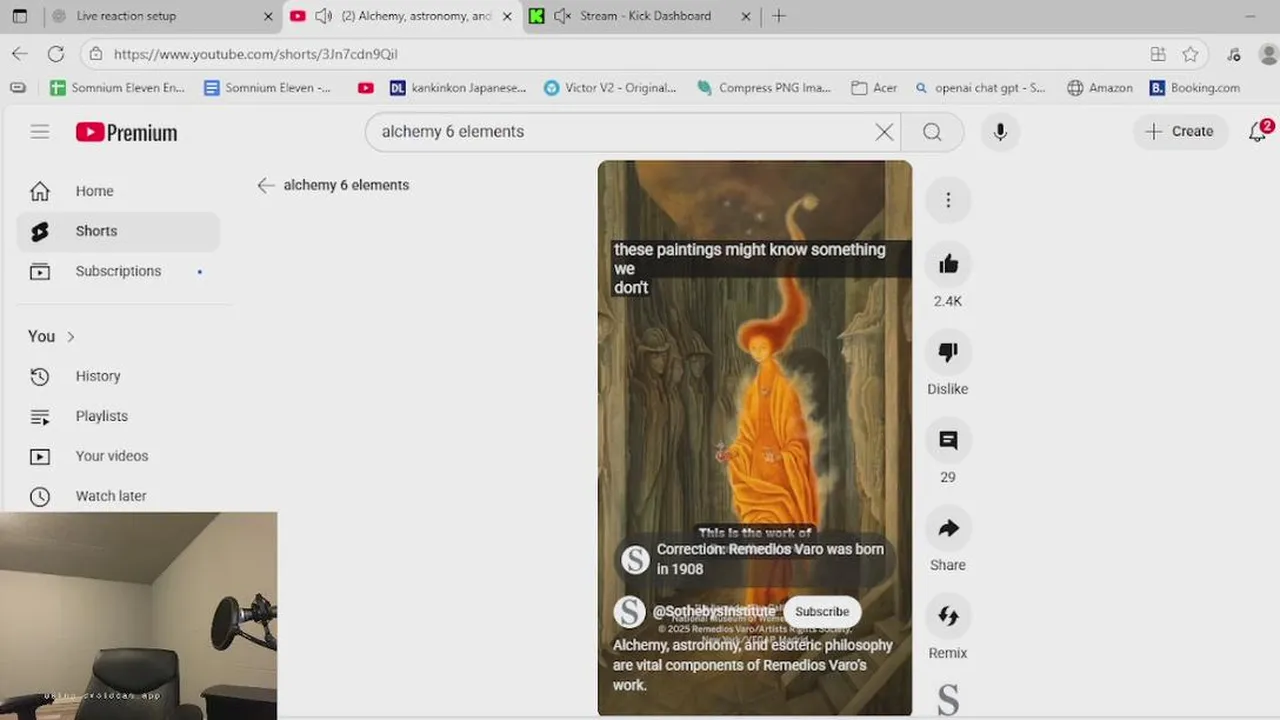Open Home in the sidebar

pos(118,191)
